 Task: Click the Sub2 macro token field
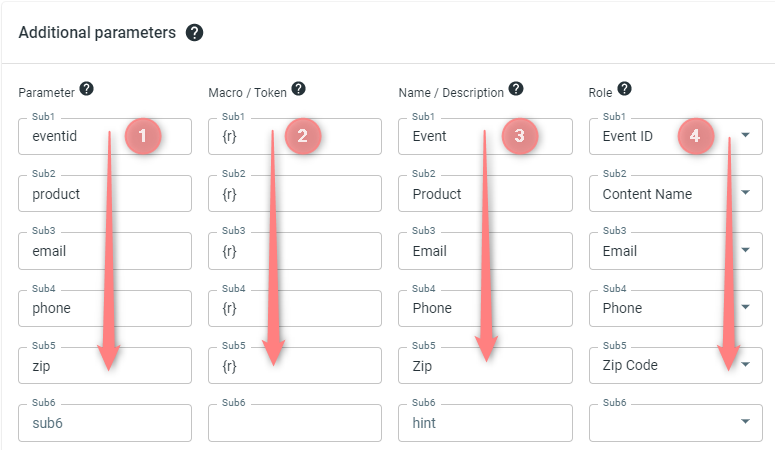click(295, 193)
